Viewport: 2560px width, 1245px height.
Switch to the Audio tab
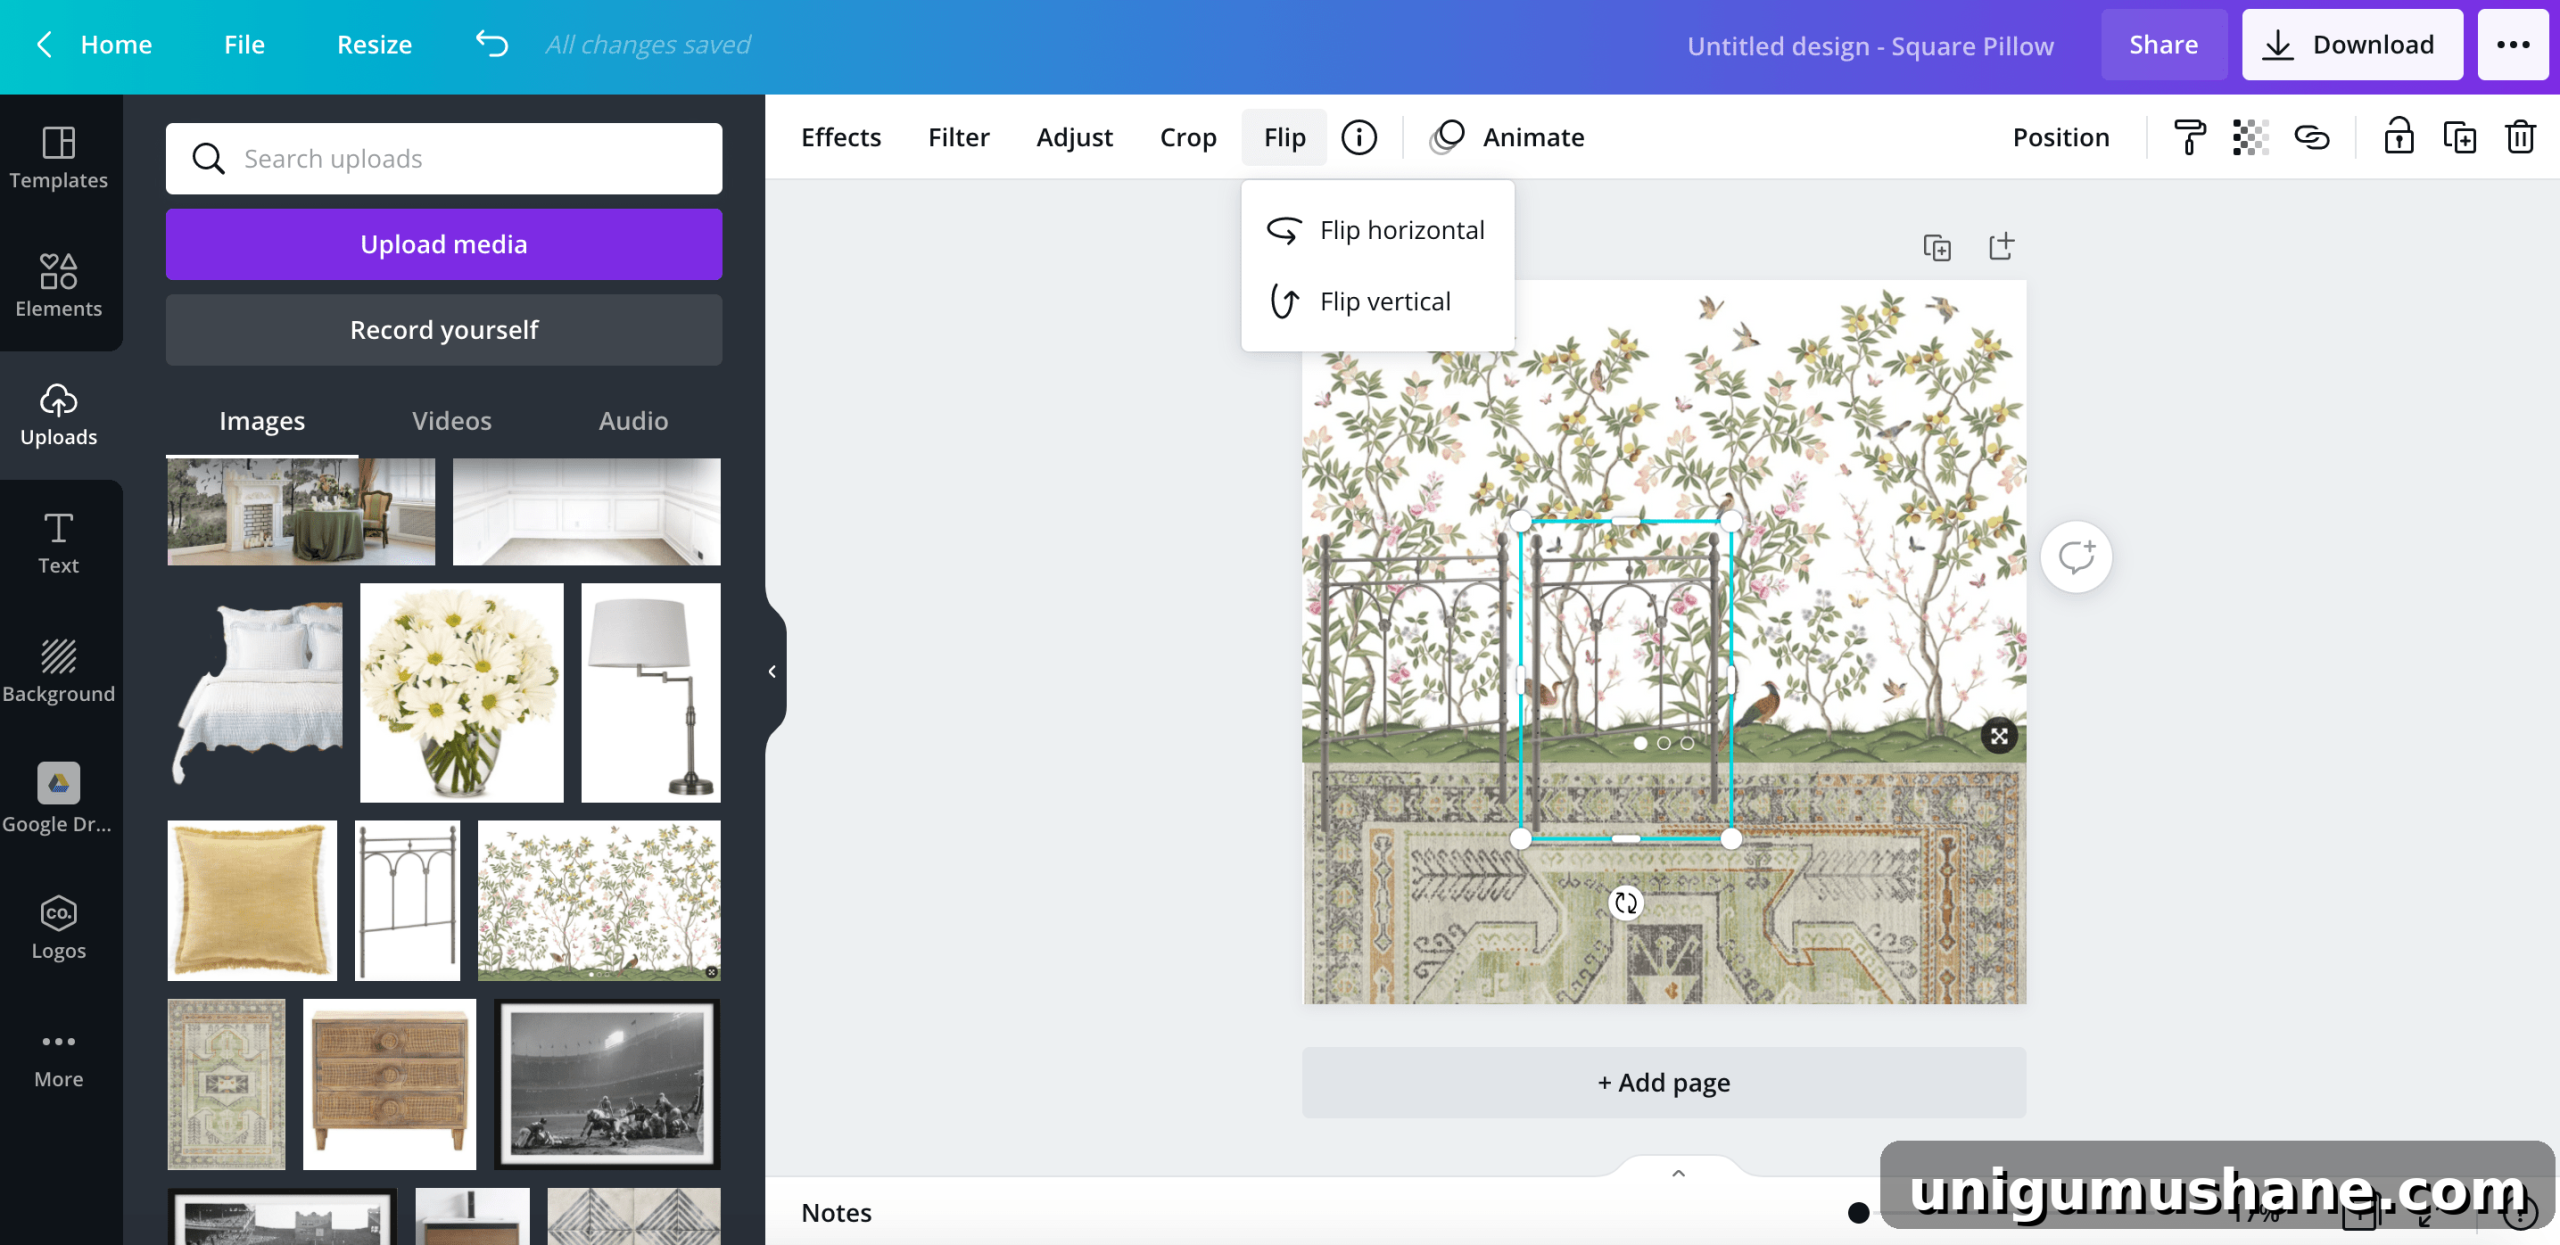(x=633, y=421)
